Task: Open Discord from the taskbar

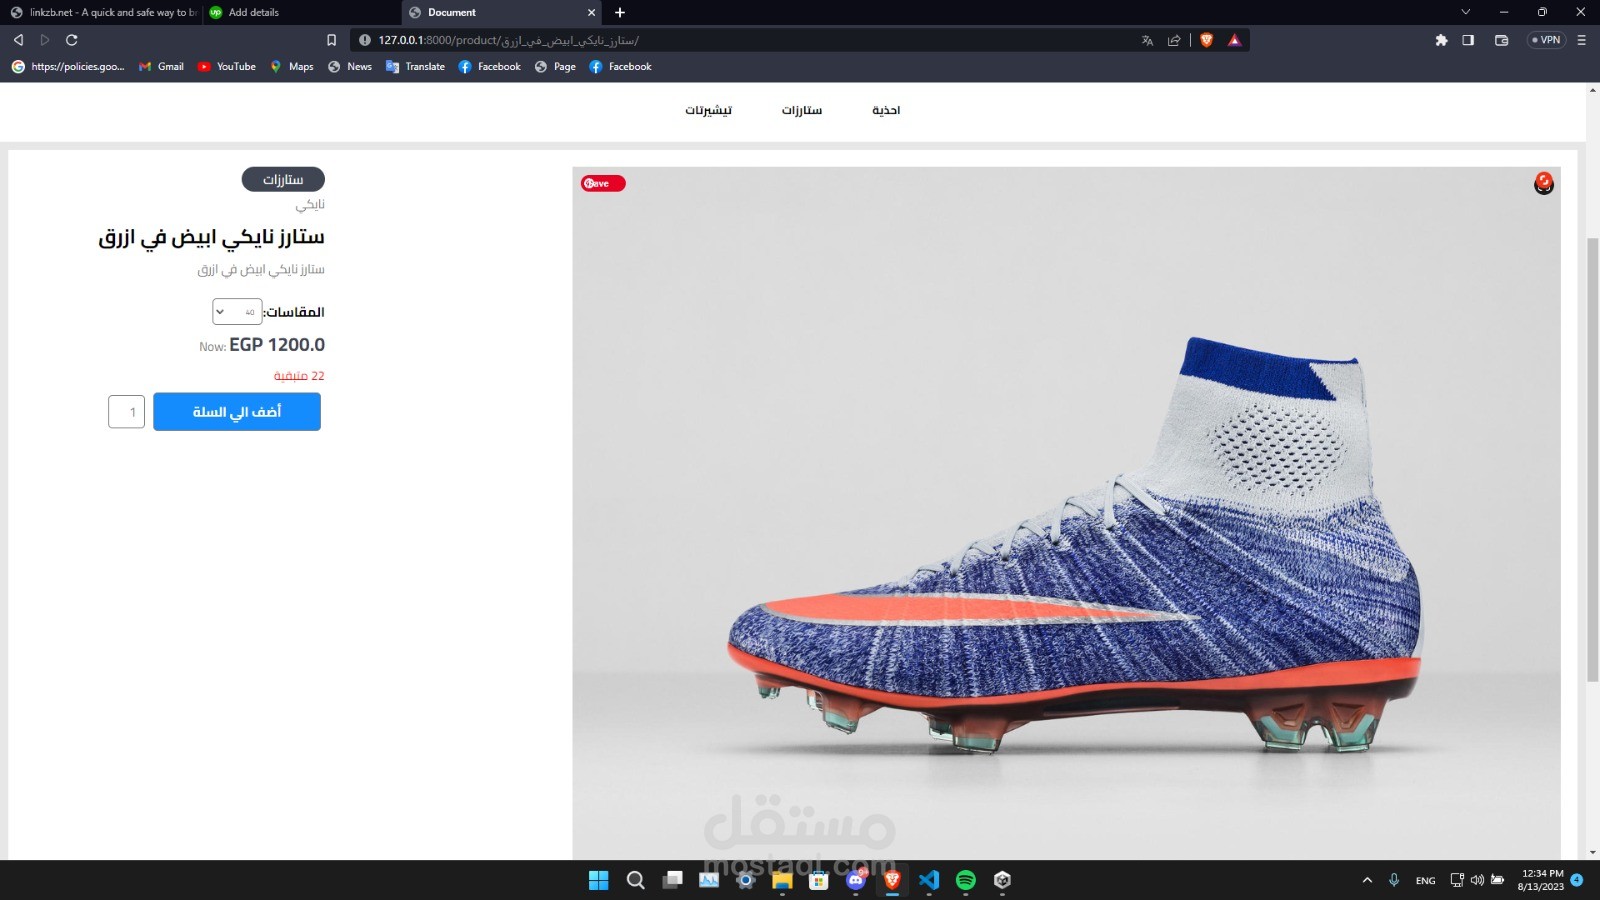Action: point(856,880)
